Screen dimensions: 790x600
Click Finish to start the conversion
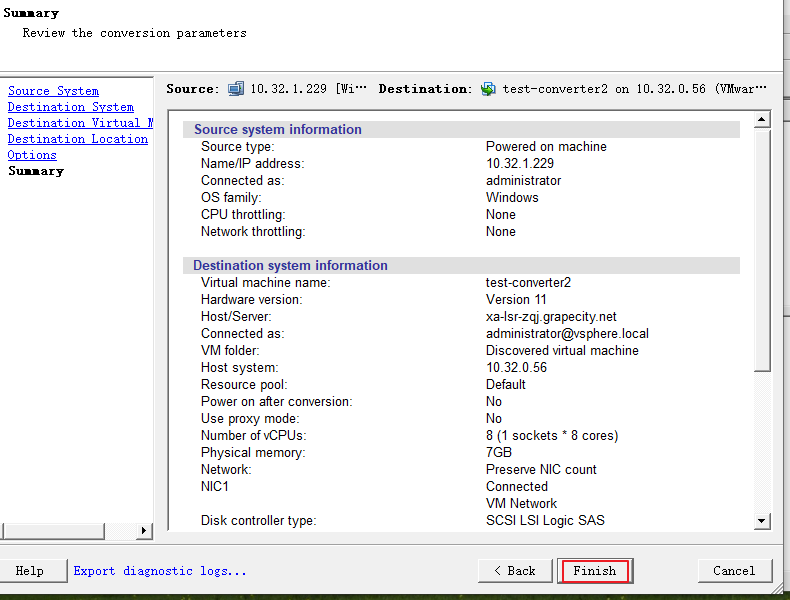[x=595, y=571]
